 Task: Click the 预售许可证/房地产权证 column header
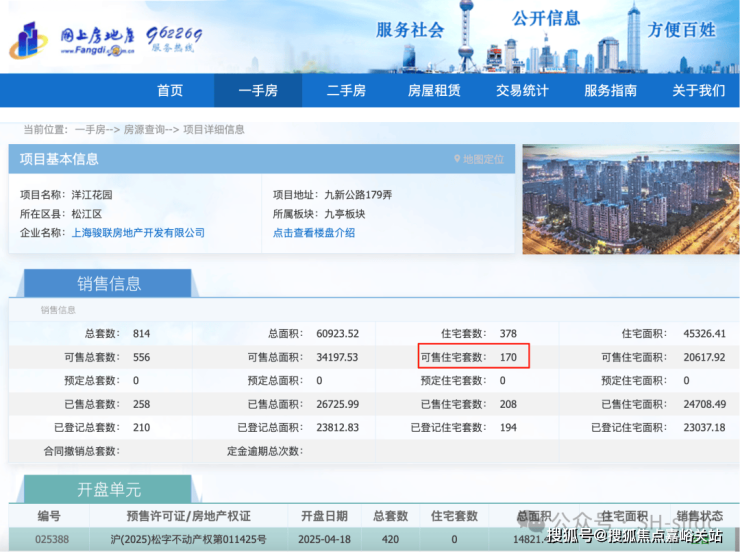(188, 516)
